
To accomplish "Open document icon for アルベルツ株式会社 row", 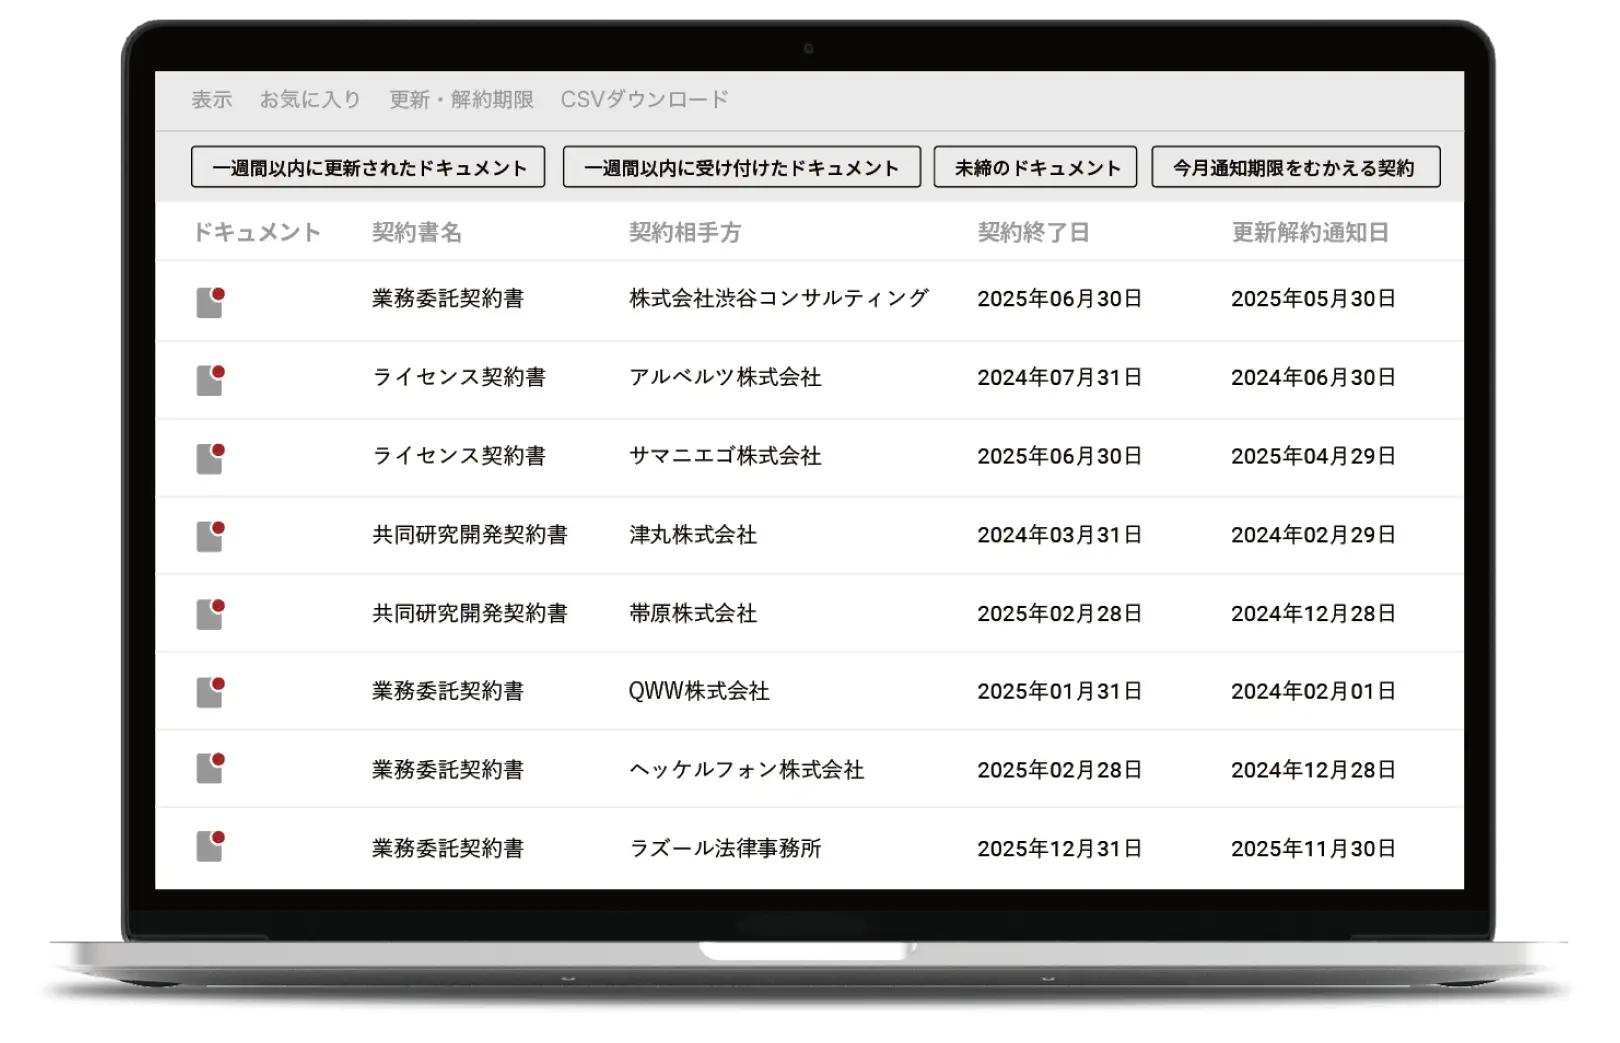I will (x=210, y=379).
